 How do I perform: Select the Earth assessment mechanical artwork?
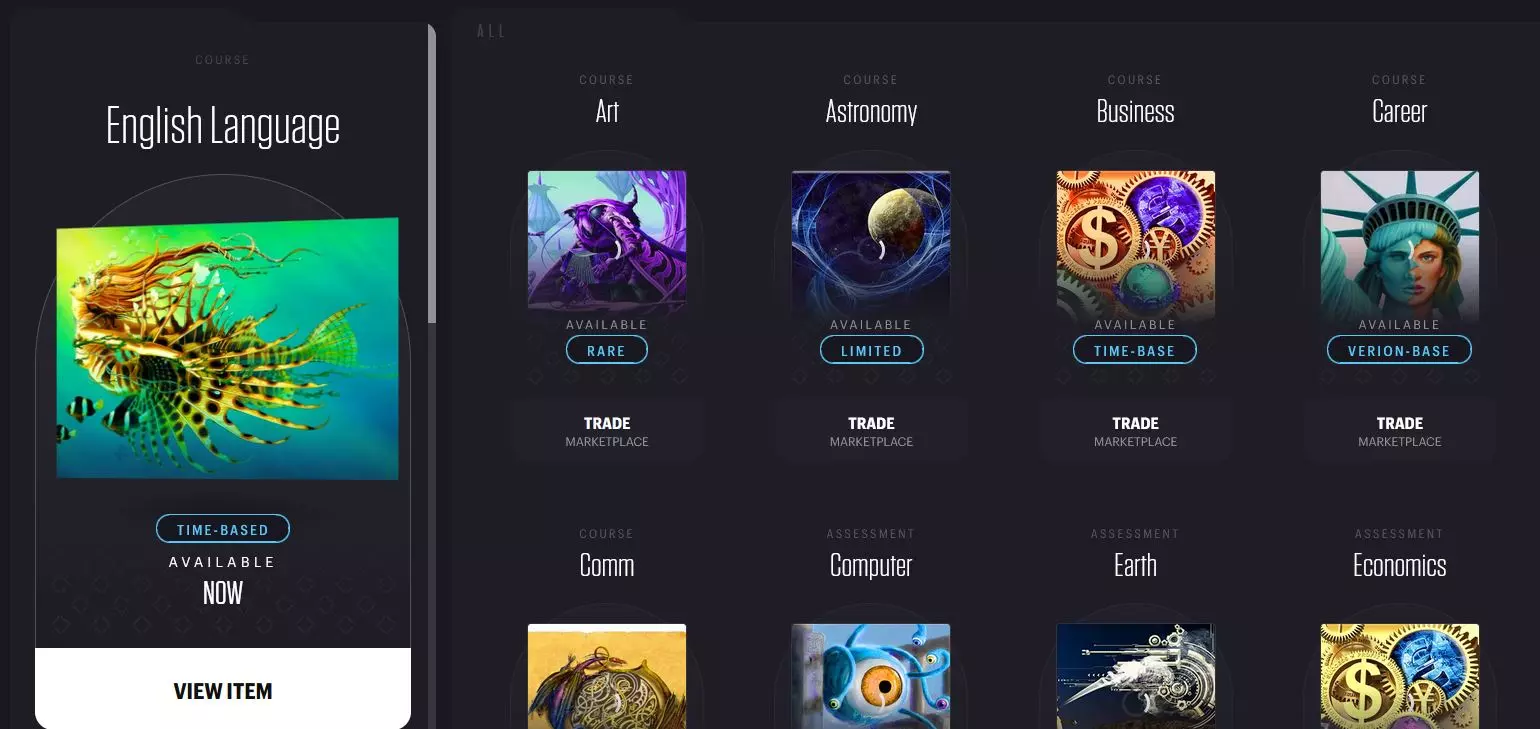[x=1136, y=676]
